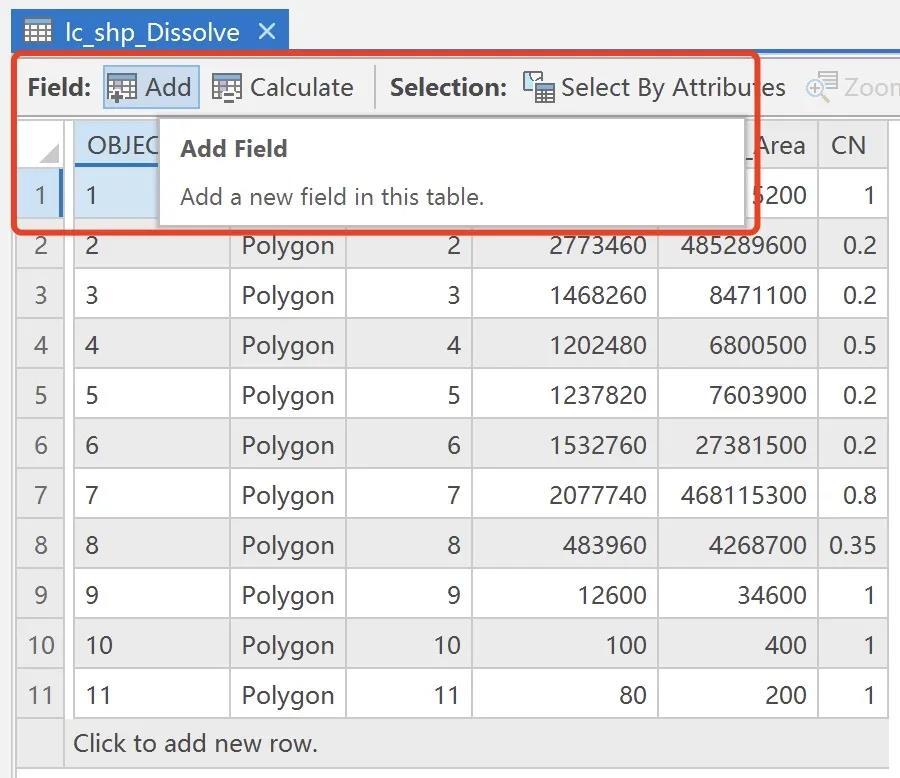This screenshot has height=778, width=900.
Task: Click to add new row
Action: pyautogui.click(x=195, y=743)
